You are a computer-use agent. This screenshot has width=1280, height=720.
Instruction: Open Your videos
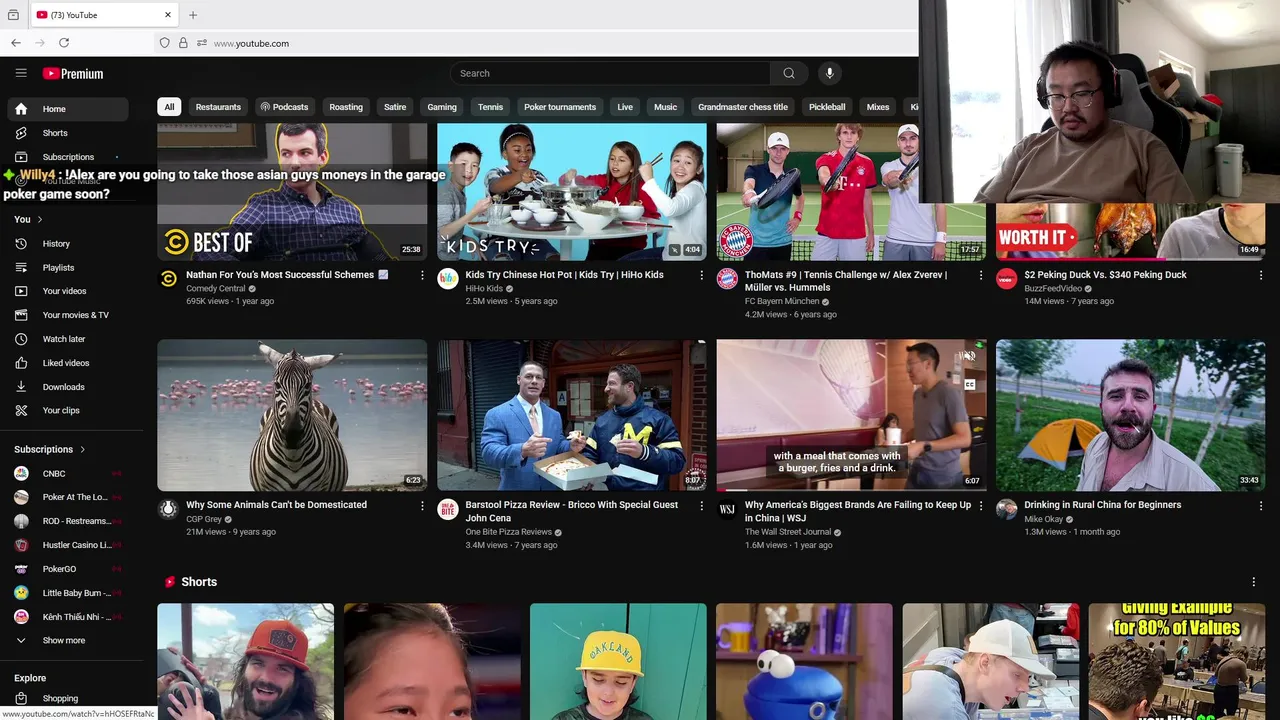68,291
